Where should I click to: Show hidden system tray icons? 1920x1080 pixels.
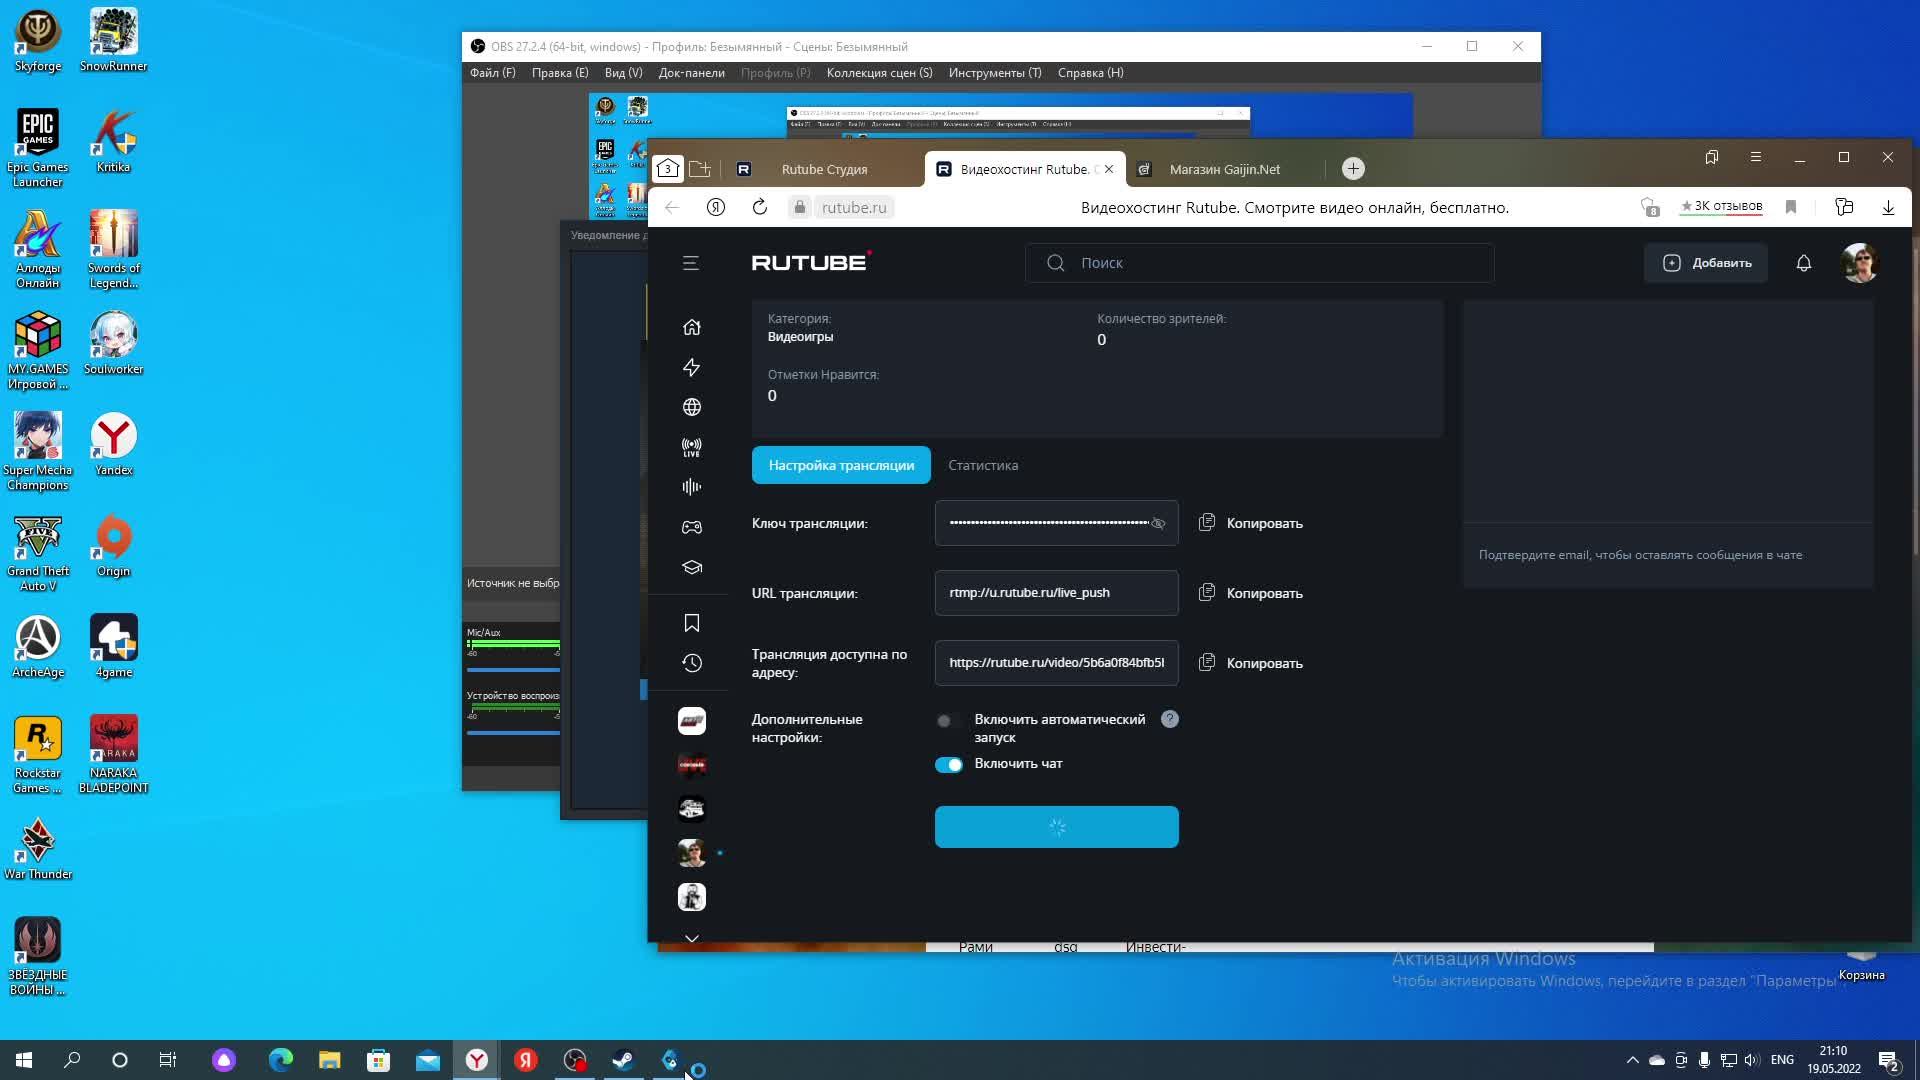(1632, 1060)
